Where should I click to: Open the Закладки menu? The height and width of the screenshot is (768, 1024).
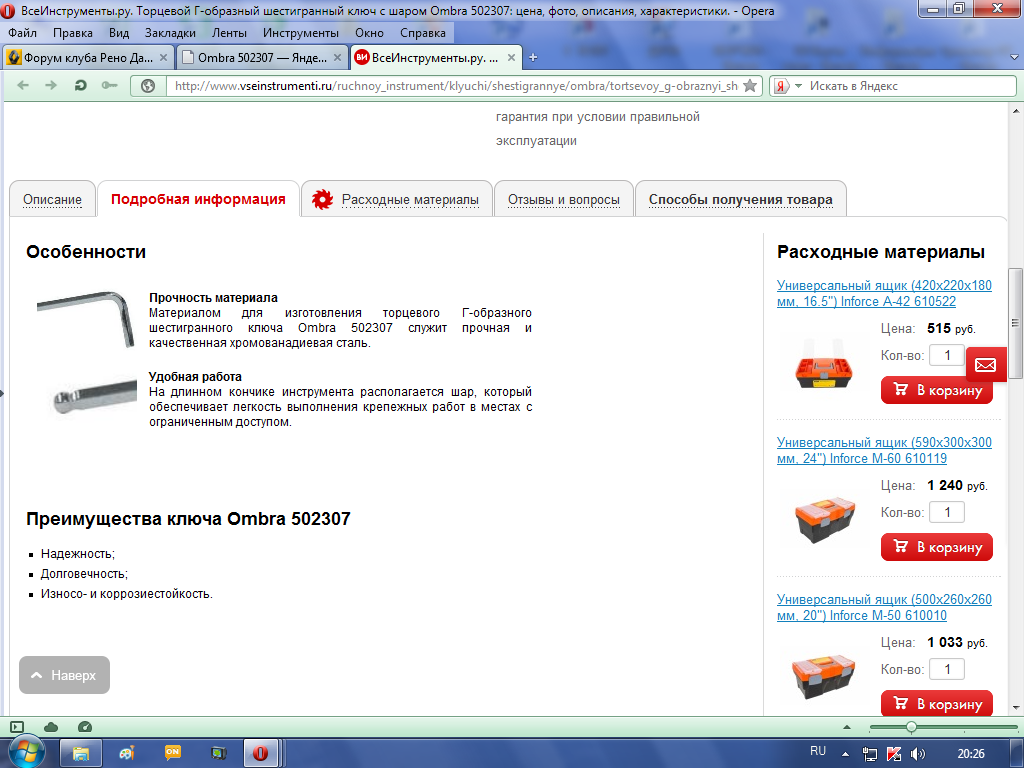[x=170, y=33]
